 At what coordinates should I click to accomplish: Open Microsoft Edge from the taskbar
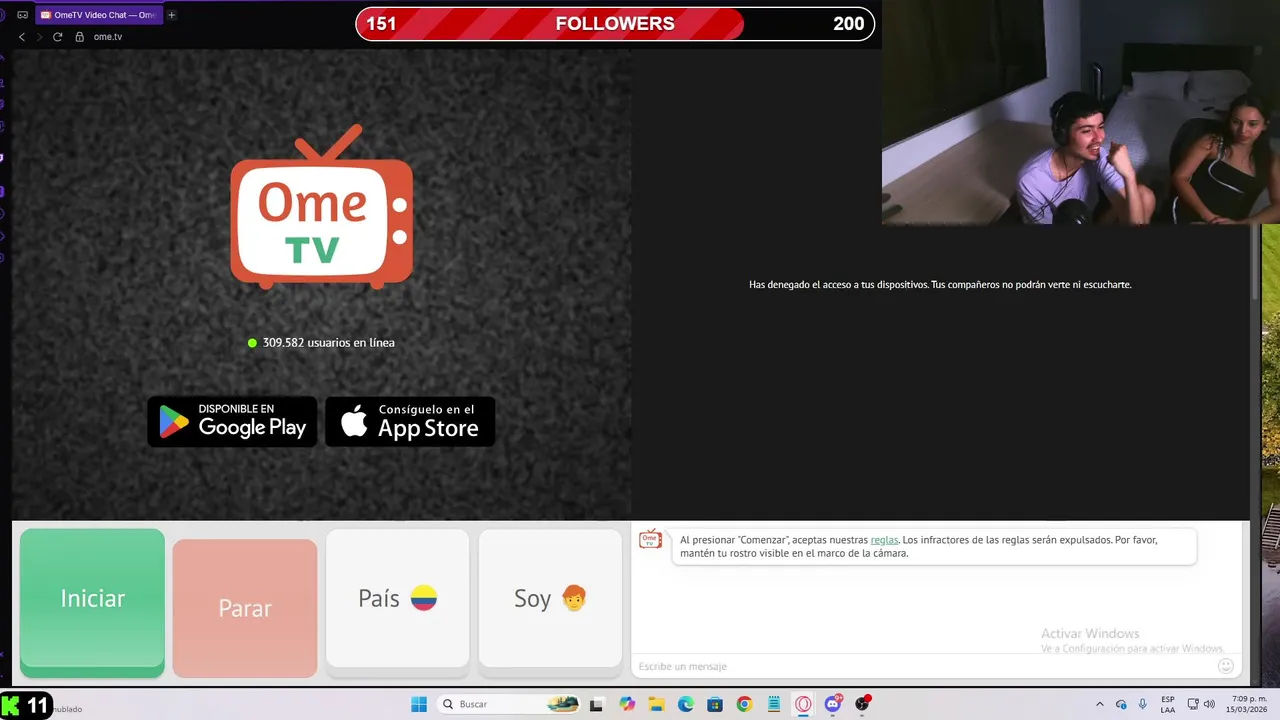[685, 704]
